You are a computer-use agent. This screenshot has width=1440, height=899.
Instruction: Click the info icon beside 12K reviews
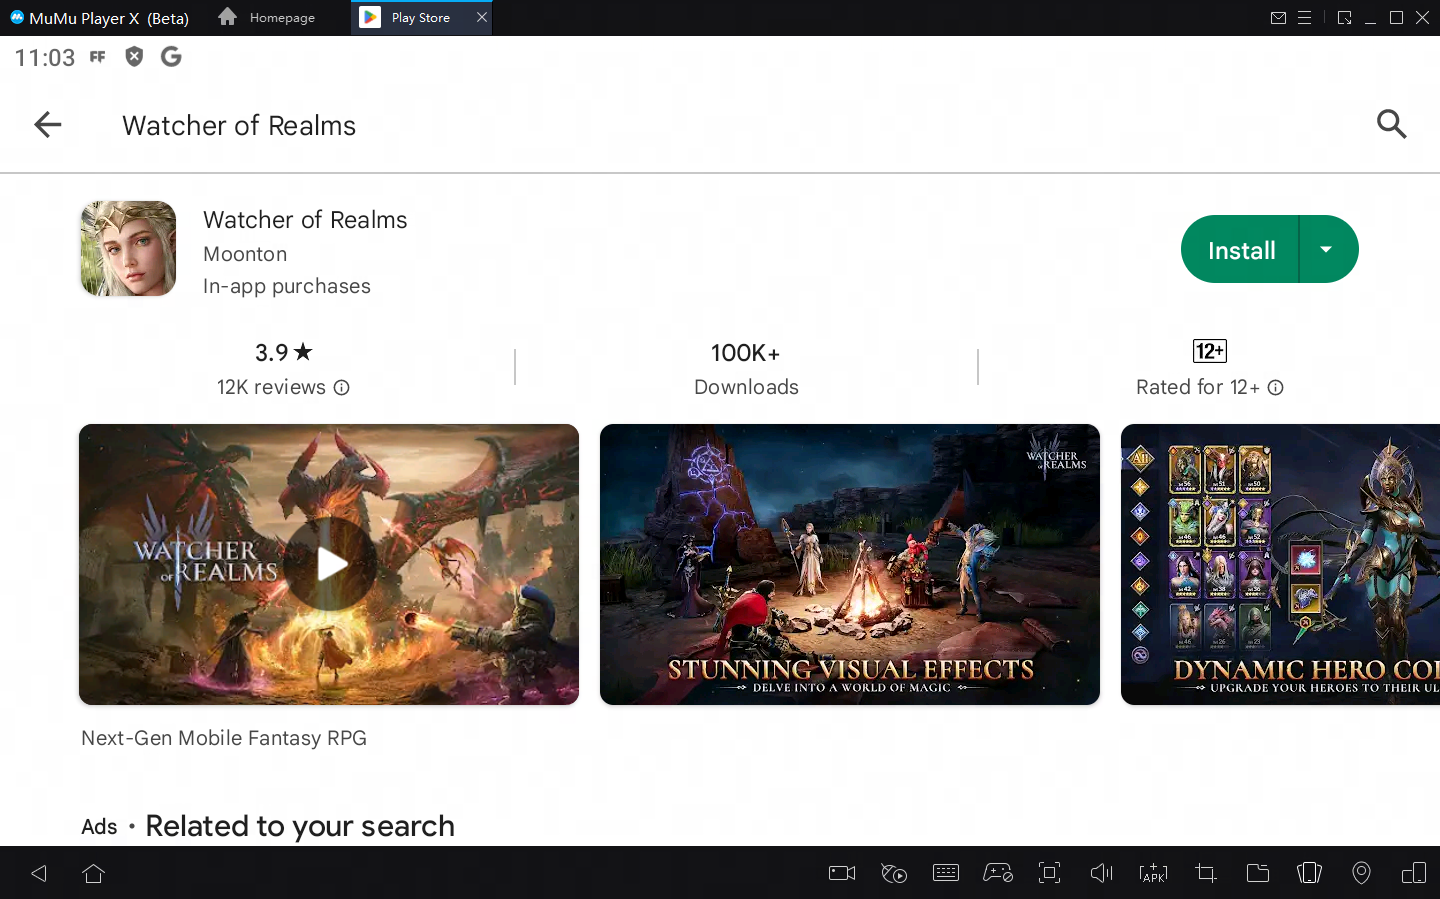[342, 388]
